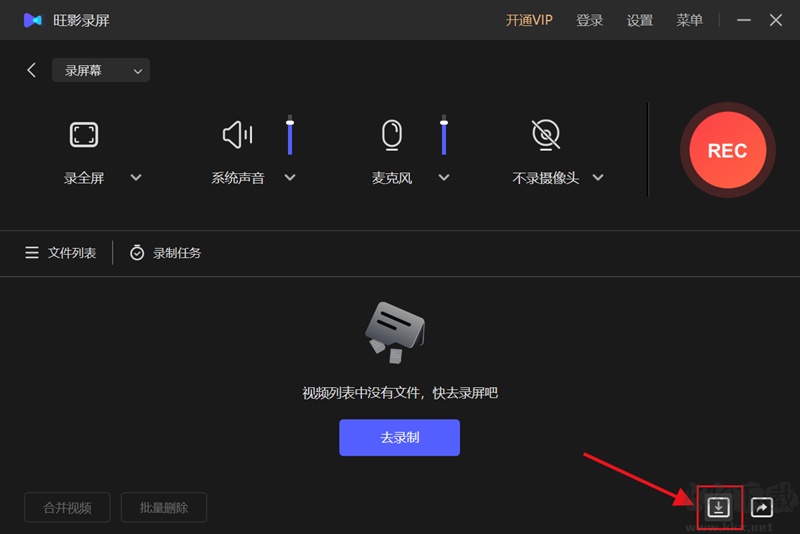Click the 麦克风 label
This screenshot has height=534, width=800.
[x=392, y=178]
